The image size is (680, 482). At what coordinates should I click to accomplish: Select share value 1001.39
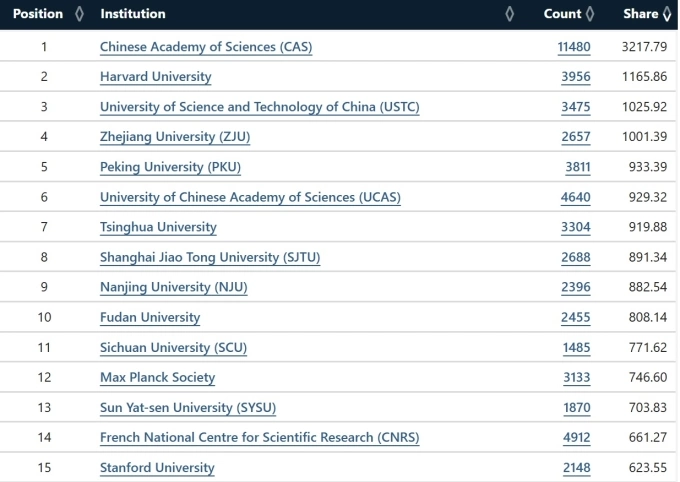pyautogui.click(x=645, y=137)
